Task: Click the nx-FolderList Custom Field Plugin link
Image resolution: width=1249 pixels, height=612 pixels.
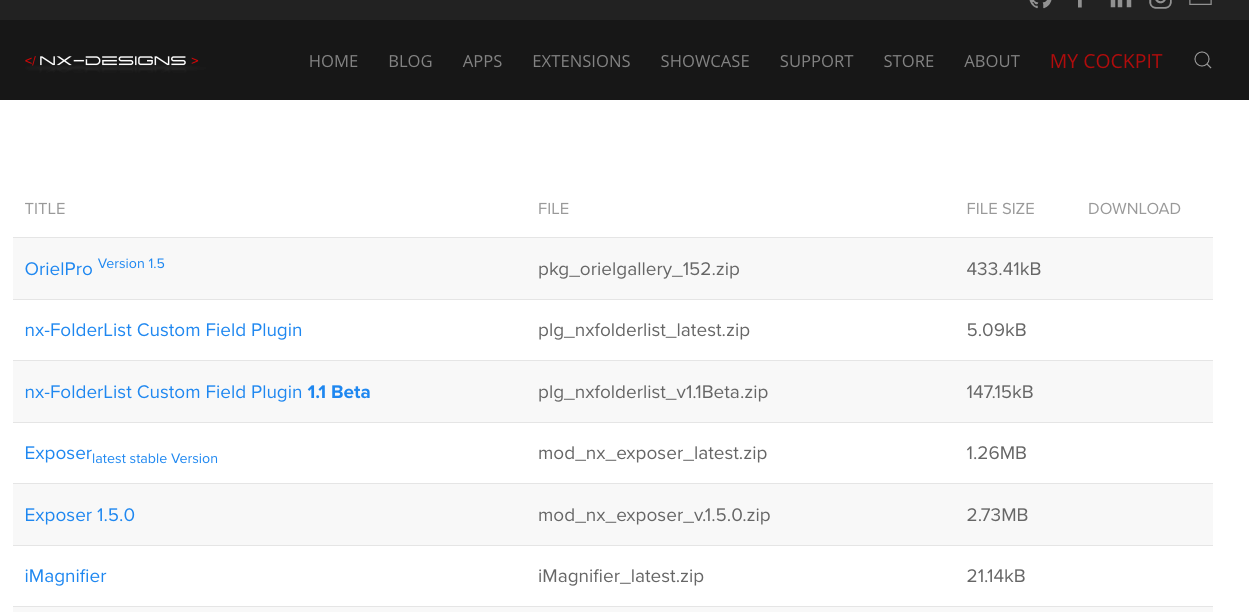Action: coord(163,330)
